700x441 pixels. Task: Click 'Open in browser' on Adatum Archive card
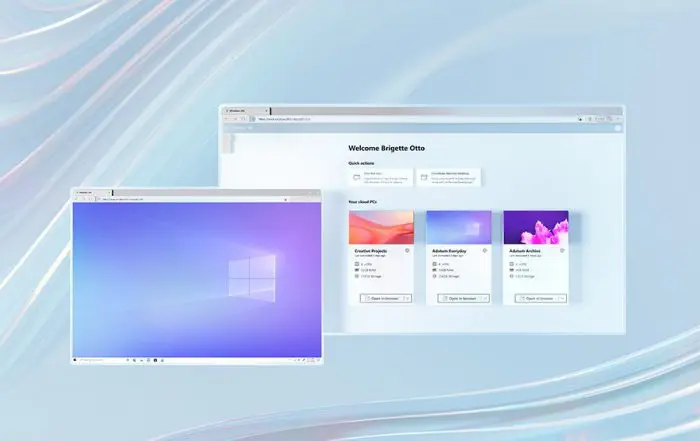coord(536,298)
